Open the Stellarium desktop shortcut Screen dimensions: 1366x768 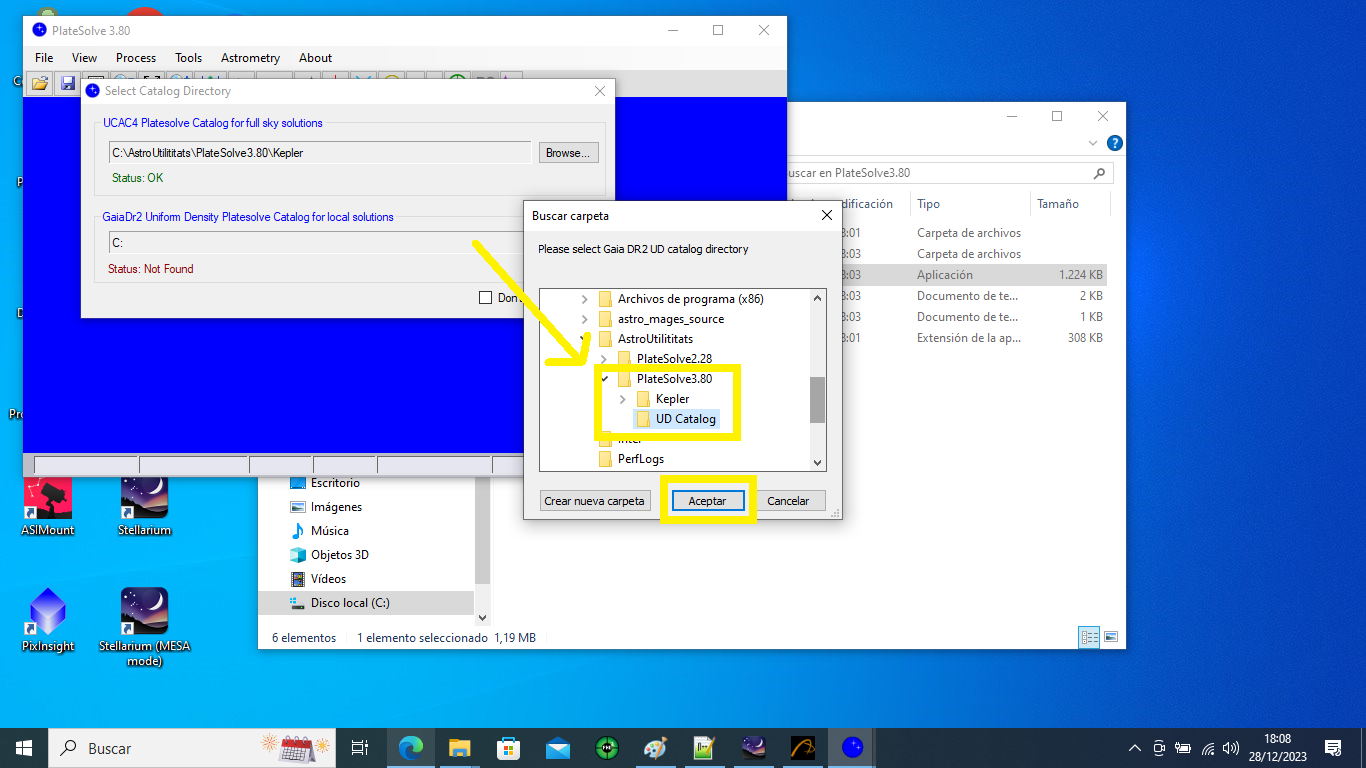(x=144, y=505)
